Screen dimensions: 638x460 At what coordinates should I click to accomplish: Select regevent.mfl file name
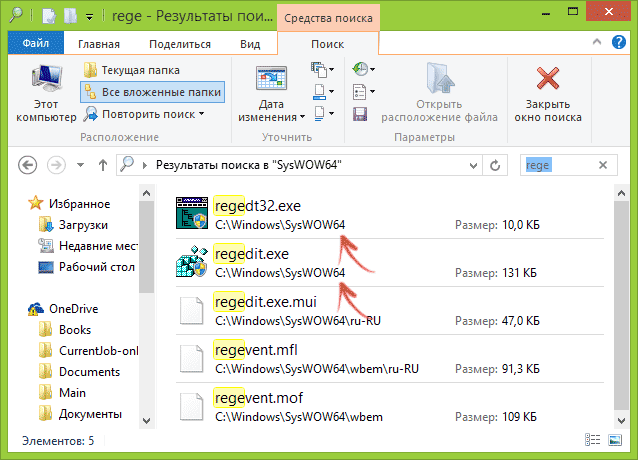coord(256,350)
